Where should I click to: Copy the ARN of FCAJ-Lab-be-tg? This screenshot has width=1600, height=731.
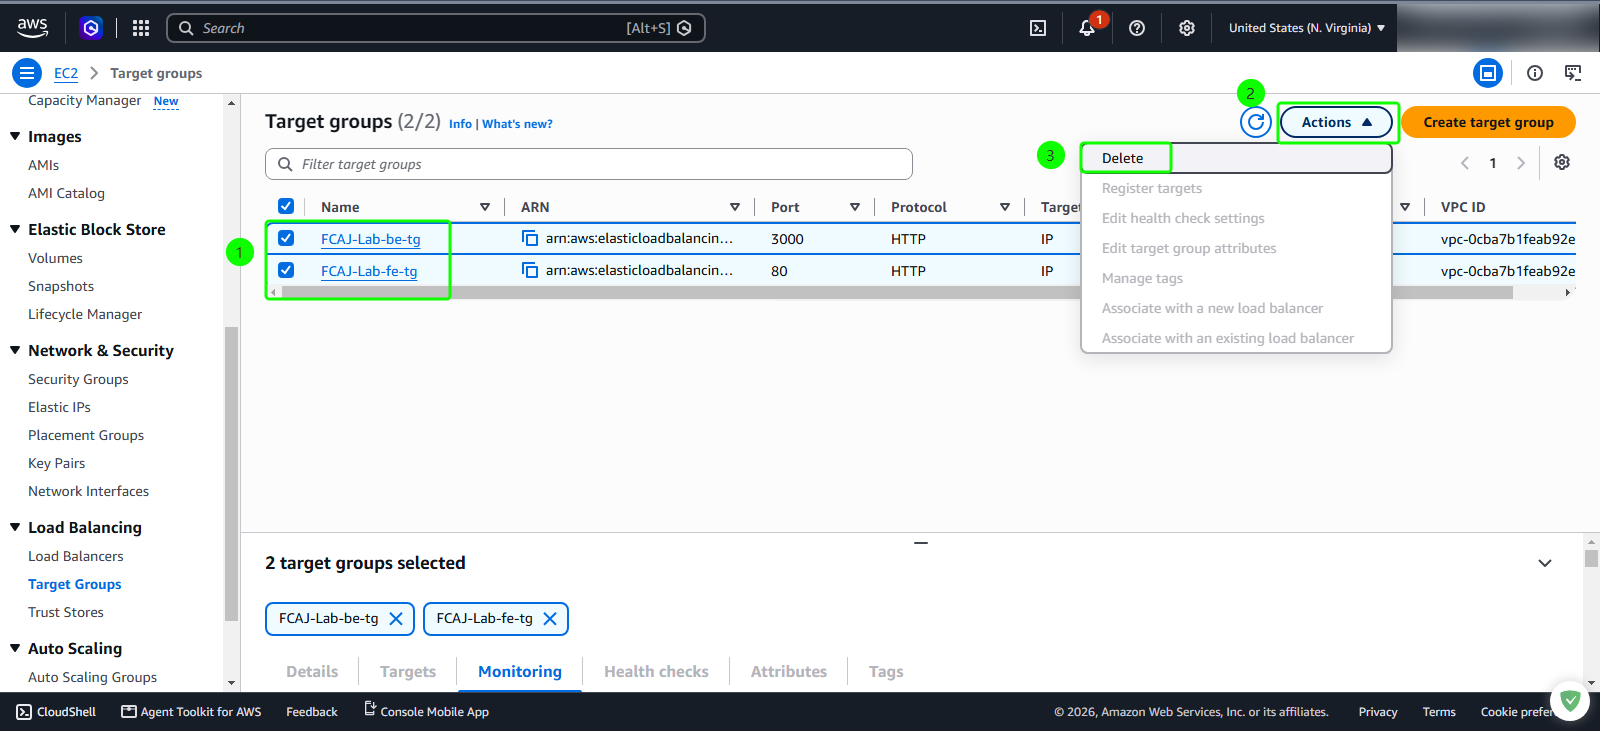[x=530, y=238]
